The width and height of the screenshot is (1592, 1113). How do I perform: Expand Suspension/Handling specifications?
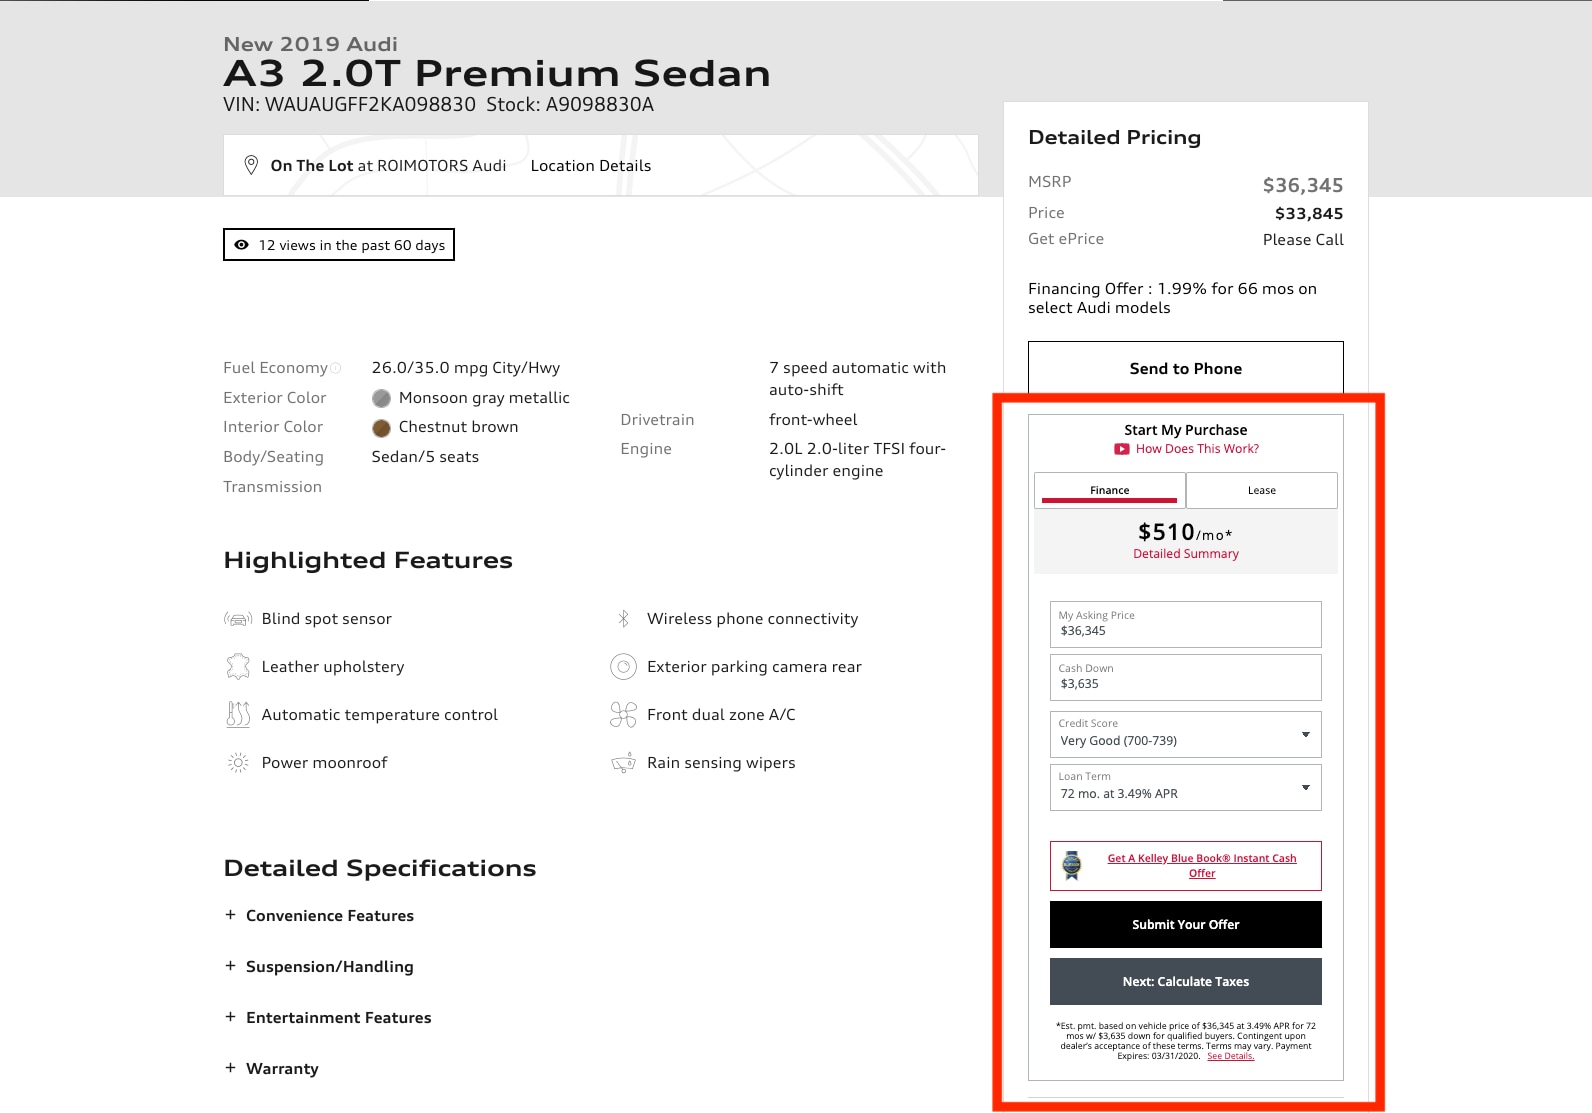319,967
